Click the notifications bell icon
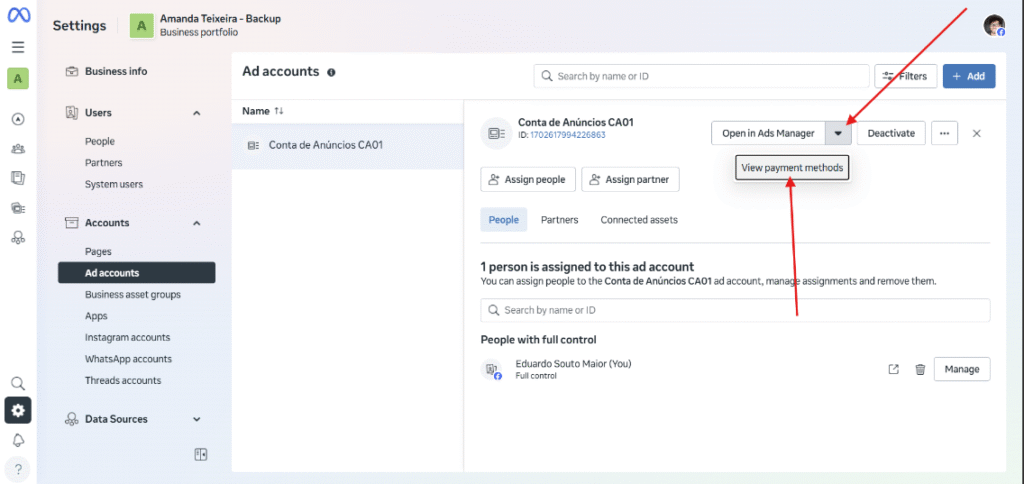The image size is (1024, 484). tap(18, 440)
